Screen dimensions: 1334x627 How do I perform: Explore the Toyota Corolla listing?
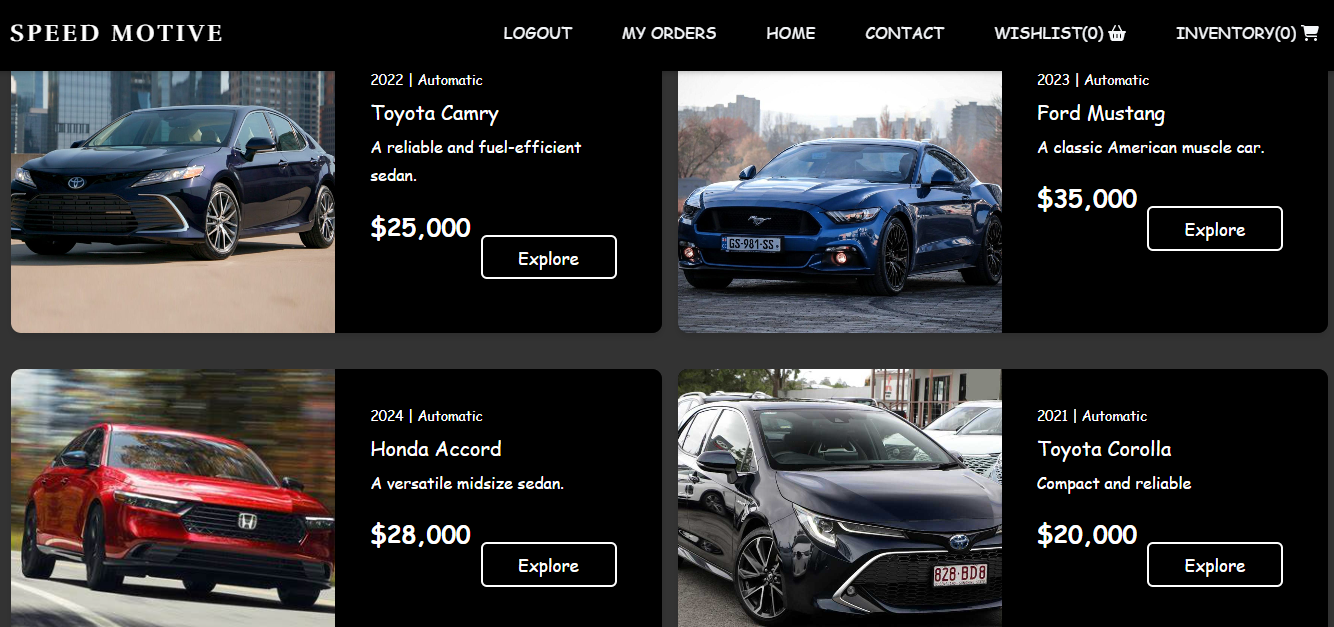tap(1215, 564)
